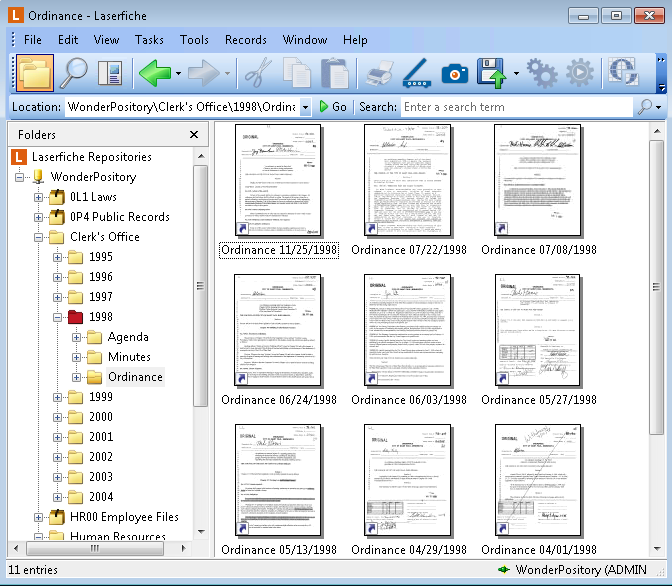
Task: Expand the HR00 Employee Files folder
Action: pyautogui.click(x=38, y=517)
